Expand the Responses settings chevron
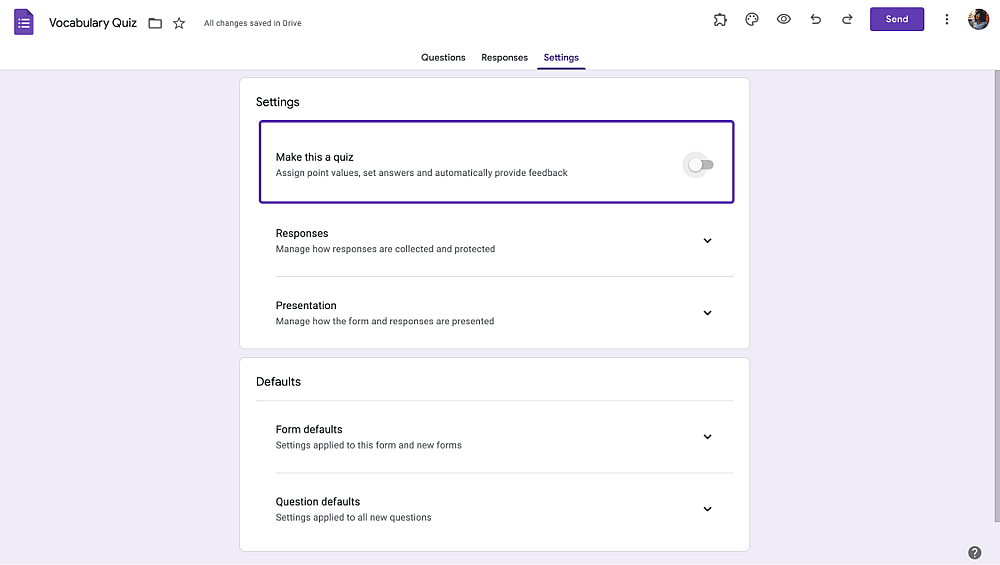The height and width of the screenshot is (565, 1000). click(x=707, y=240)
